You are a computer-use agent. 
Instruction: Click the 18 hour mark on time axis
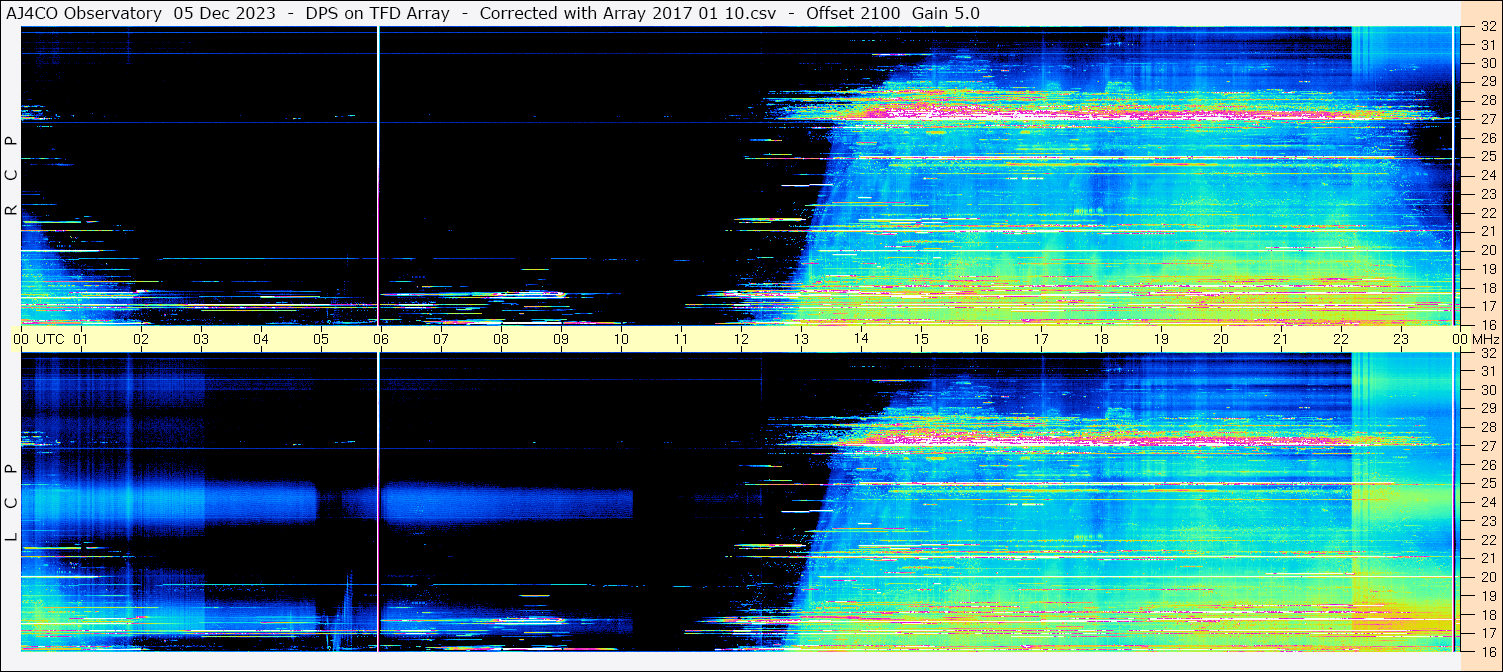point(1101,339)
